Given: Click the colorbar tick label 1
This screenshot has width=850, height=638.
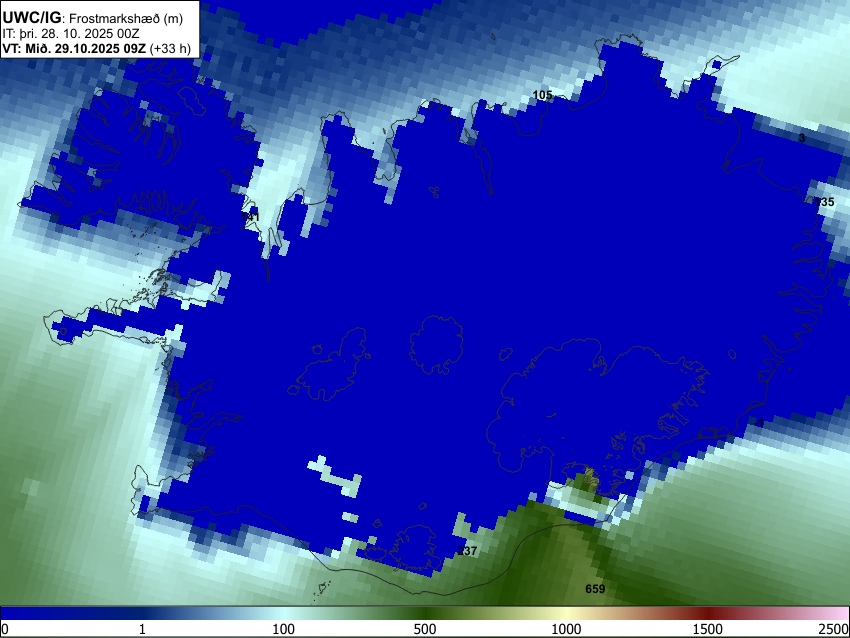Looking at the screenshot, I should pyautogui.click(x=142, y=629).
